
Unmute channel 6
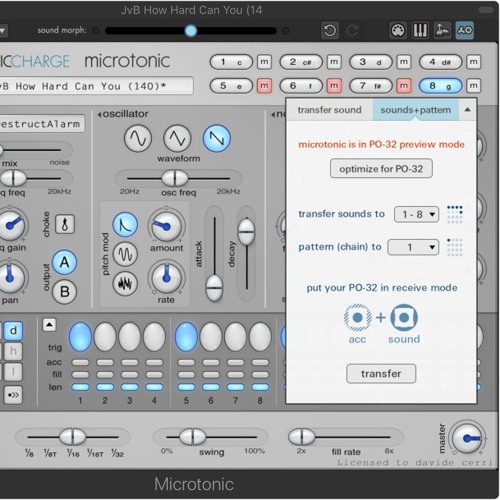(x=334, y=86)
